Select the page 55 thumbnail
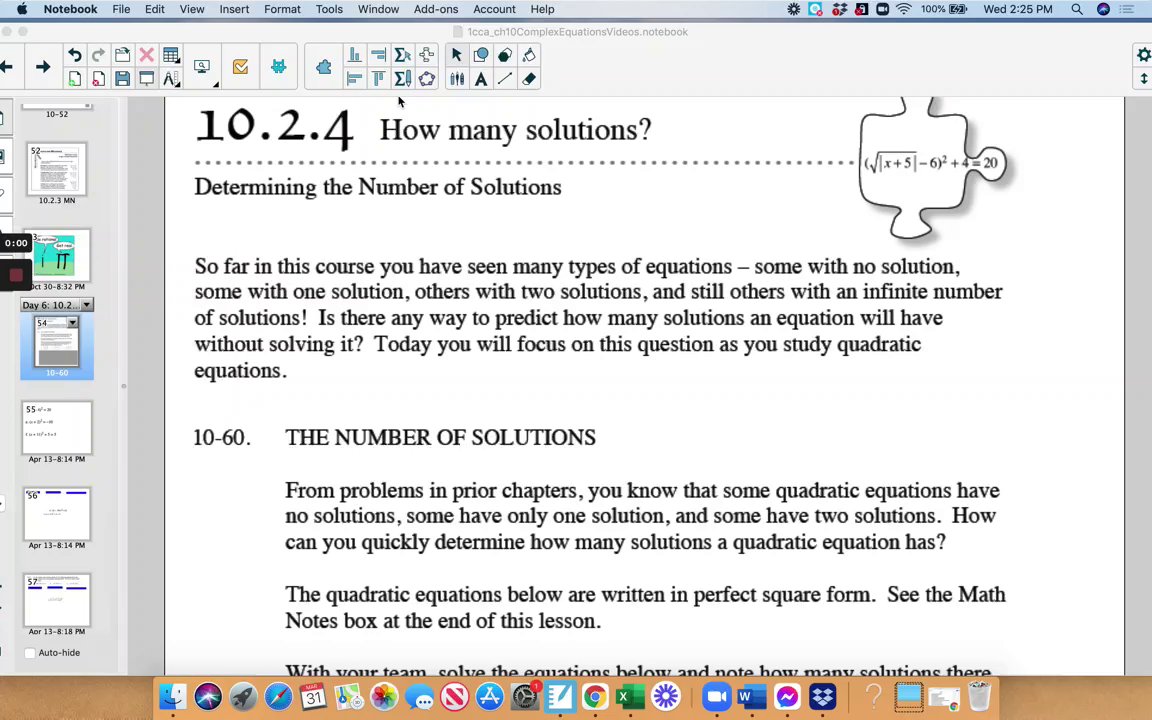1152x720 pixels. [x=57, y=428]
